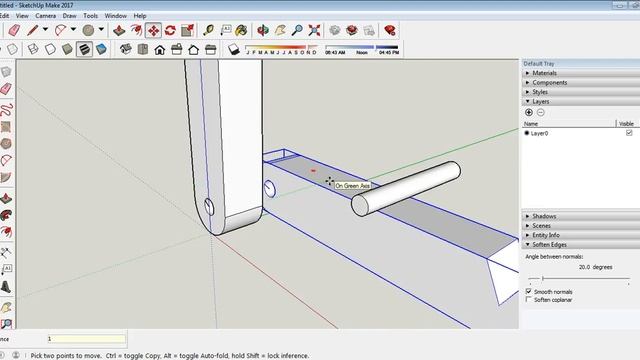This screenshot has width=640, height=360.
Task: Select the Rotate tool
Action: pos(170,30)
